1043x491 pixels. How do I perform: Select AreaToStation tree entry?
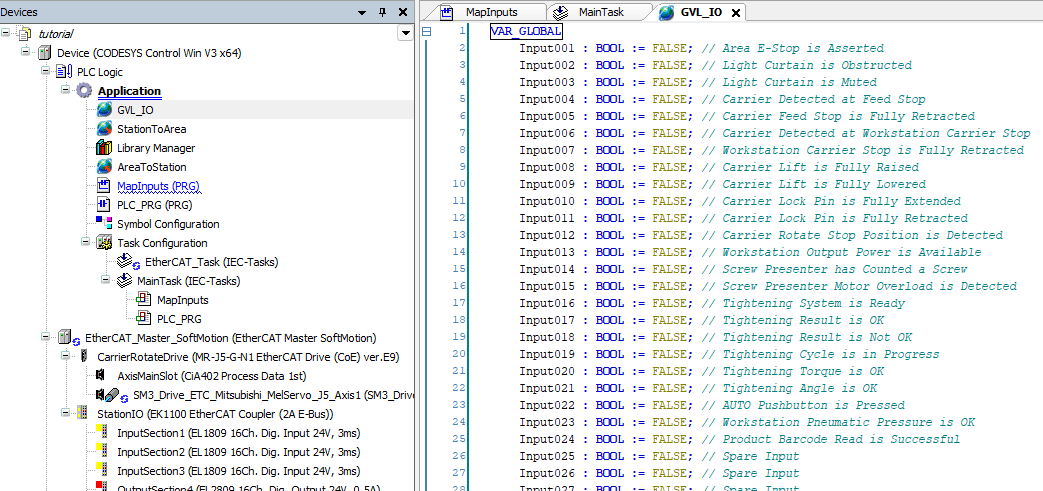152,167
